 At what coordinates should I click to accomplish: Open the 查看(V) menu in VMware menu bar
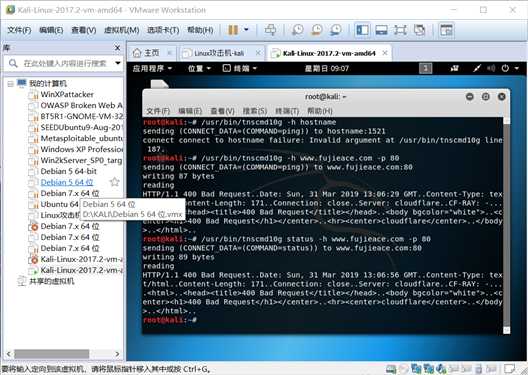pyautogui.click(x=84, y=30)
